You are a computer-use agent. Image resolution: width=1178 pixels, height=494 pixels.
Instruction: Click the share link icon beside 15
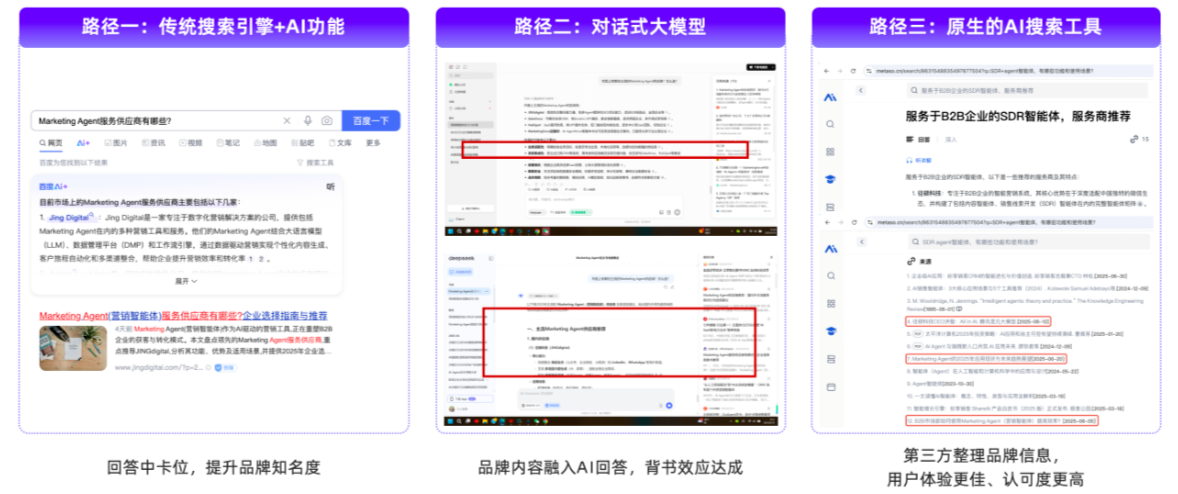point(1133,139)
